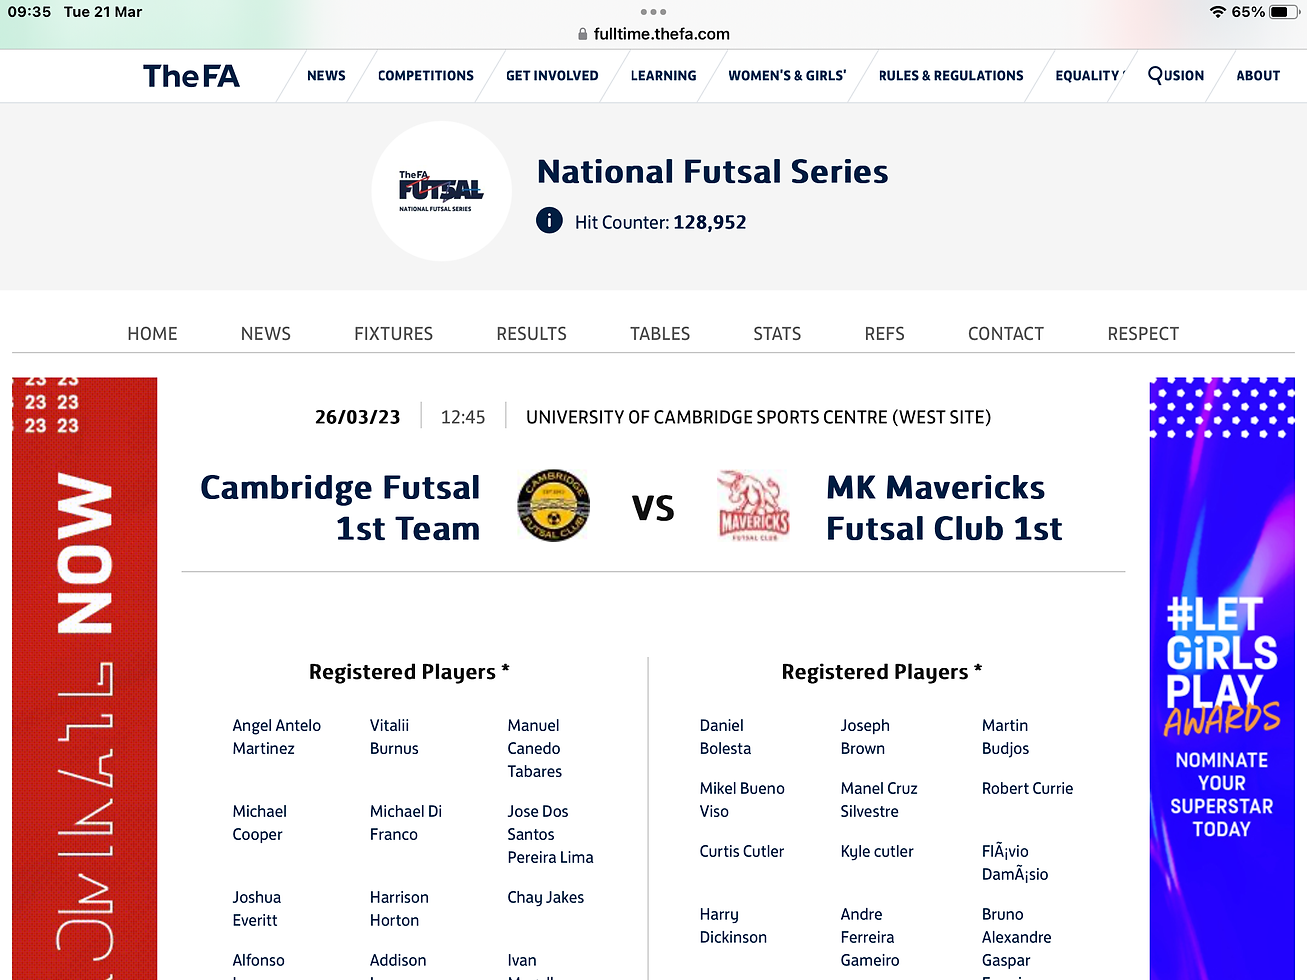Select the Stats tab
1307x980 pixels.
pyautogui.click(x=777, y=334)
